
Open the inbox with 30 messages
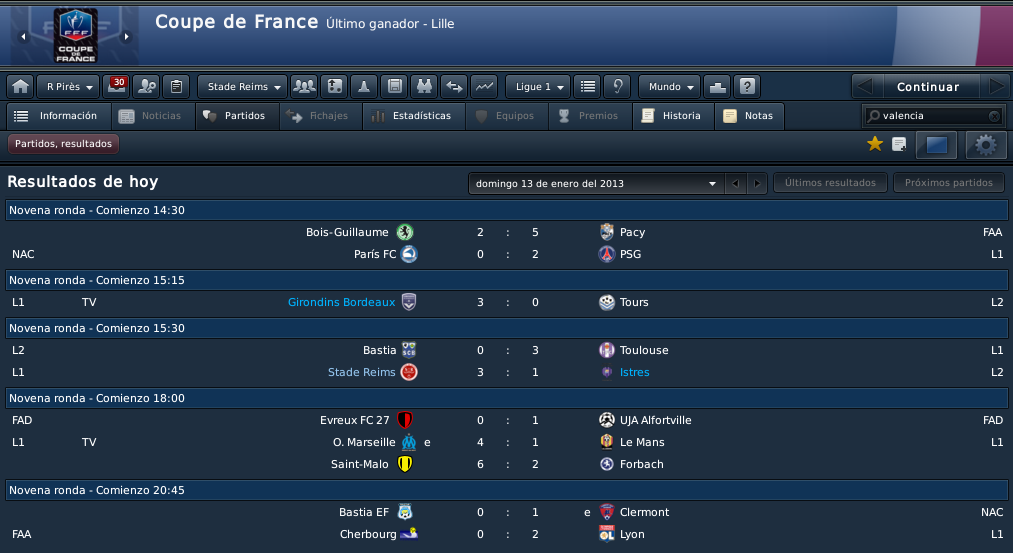point(116,86)
